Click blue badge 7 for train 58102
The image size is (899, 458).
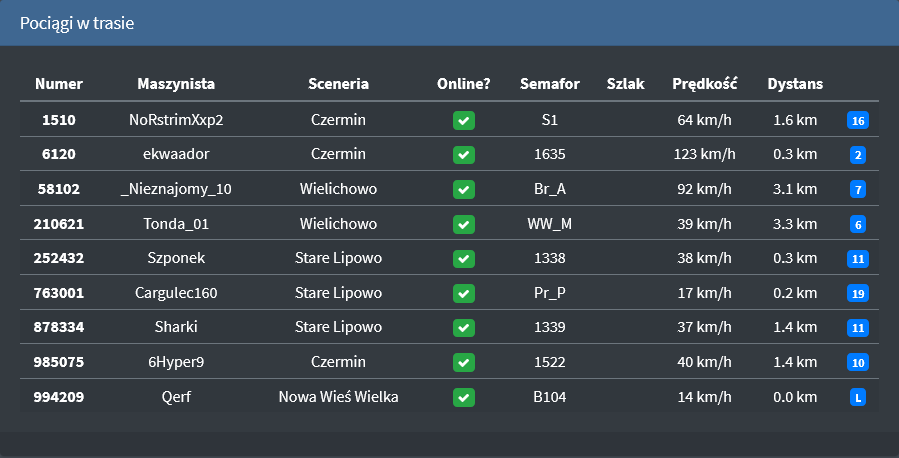coord(858,190)
